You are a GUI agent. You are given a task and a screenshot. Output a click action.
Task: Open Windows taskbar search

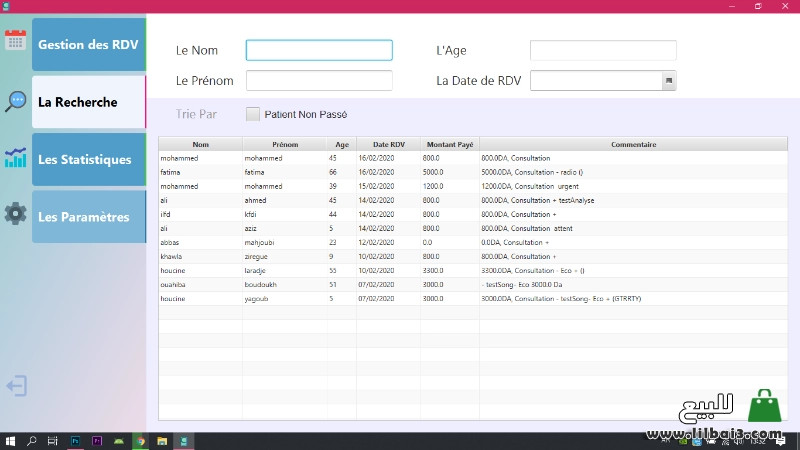[32, 441]
